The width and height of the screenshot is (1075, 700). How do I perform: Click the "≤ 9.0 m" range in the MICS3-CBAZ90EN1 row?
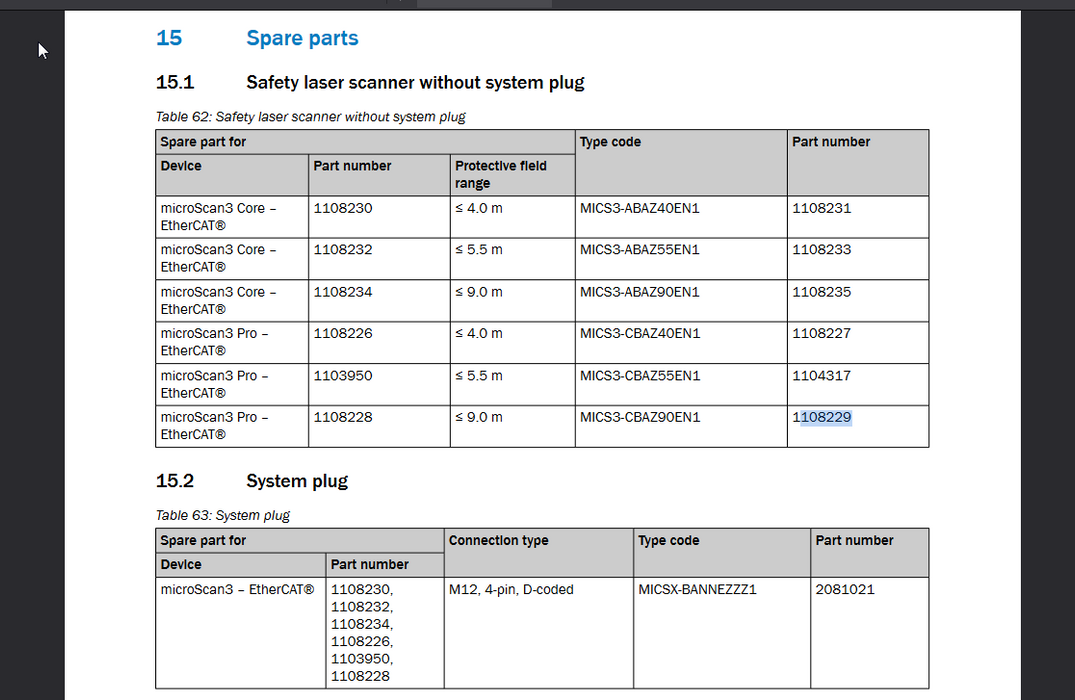[x=479, y=417]
